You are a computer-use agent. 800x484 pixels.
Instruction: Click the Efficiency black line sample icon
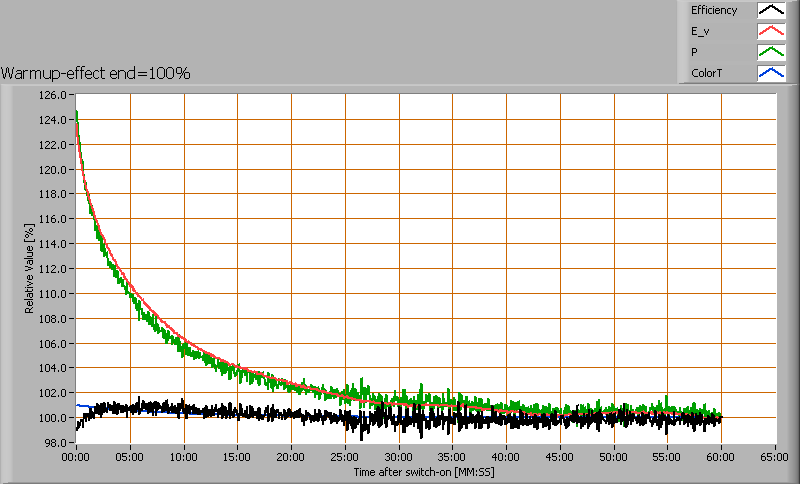click(770, 11)
